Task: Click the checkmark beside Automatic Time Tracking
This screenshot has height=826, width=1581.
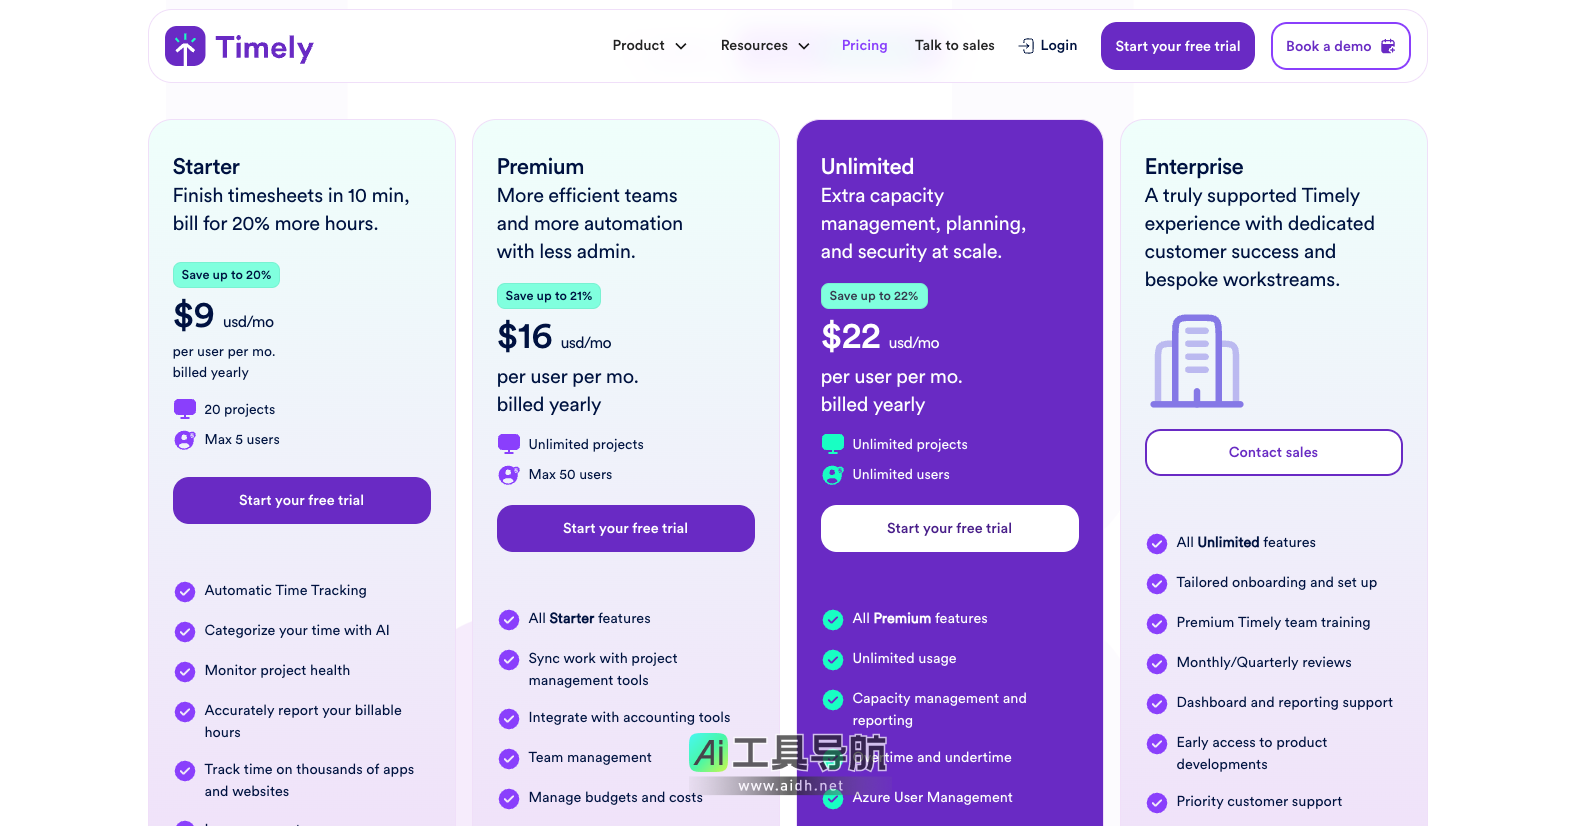Action: coord(185,591)
